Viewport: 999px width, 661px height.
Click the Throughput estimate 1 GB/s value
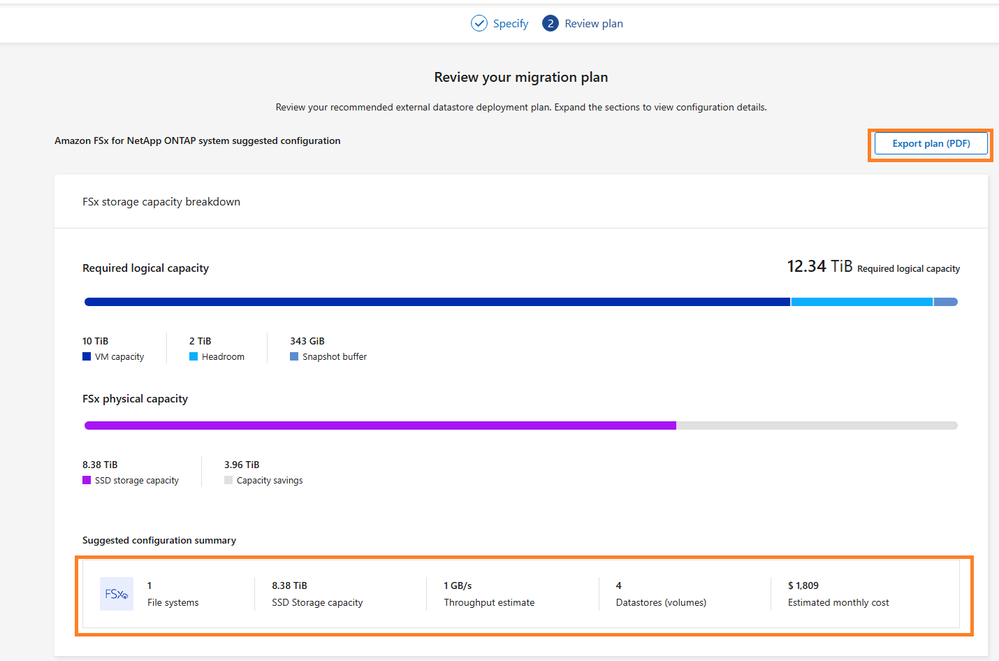pyautogui.click(x=460, y=585)
